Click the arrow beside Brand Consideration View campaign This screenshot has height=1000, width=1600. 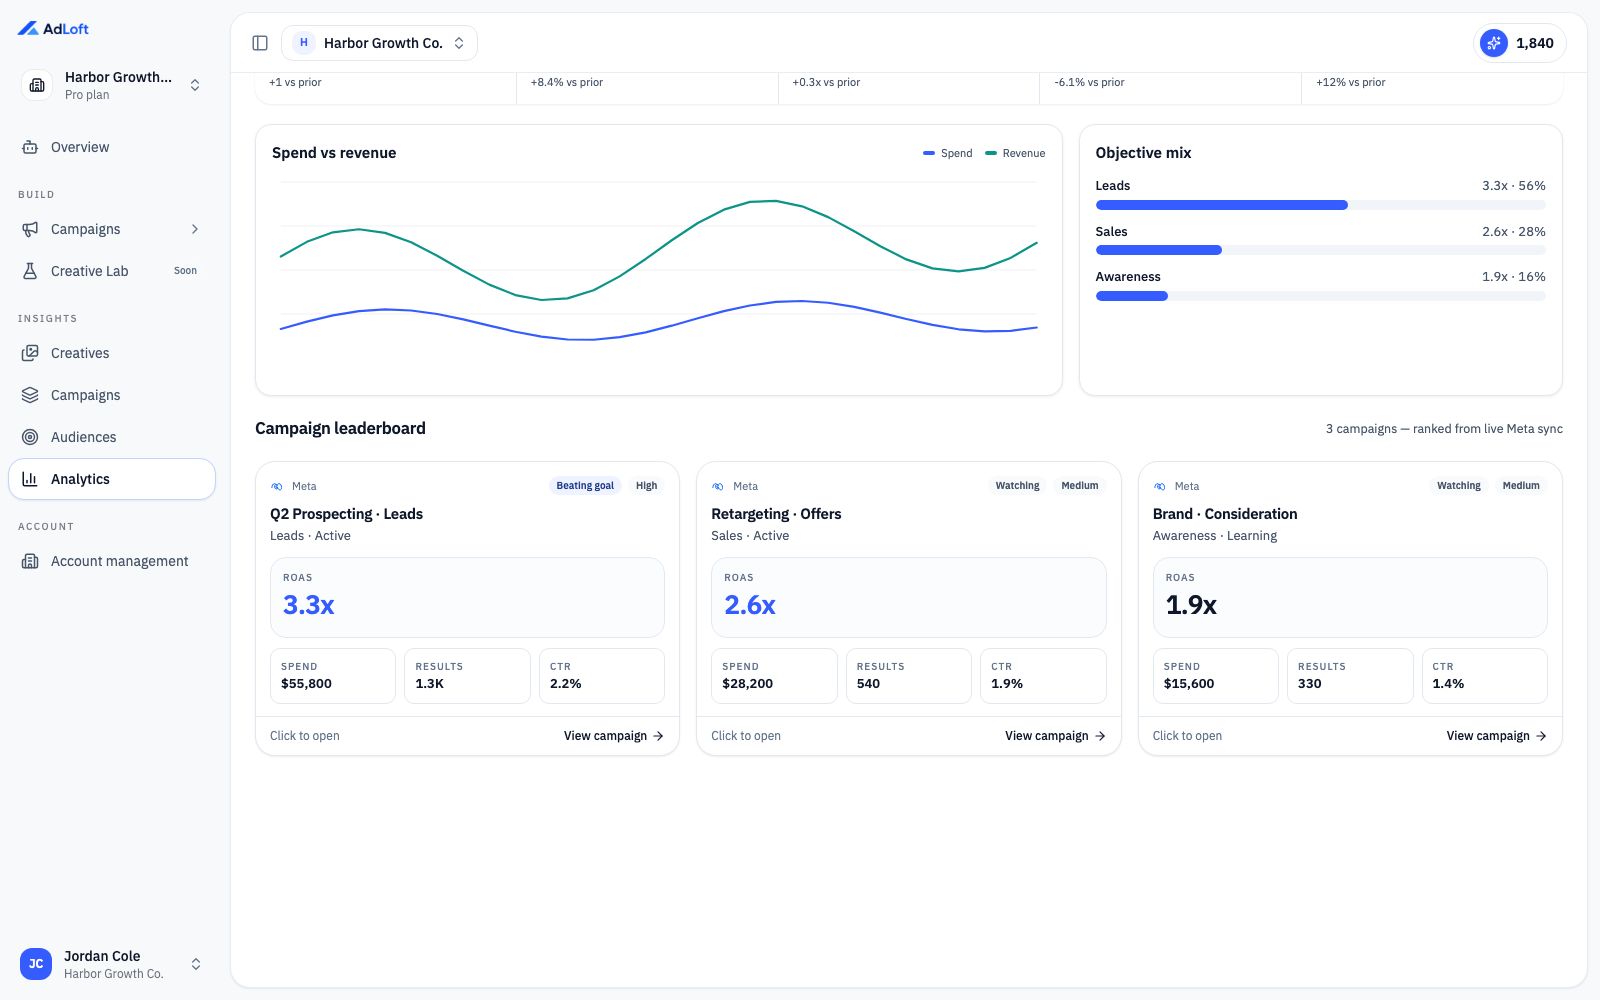click(1541, 736)
